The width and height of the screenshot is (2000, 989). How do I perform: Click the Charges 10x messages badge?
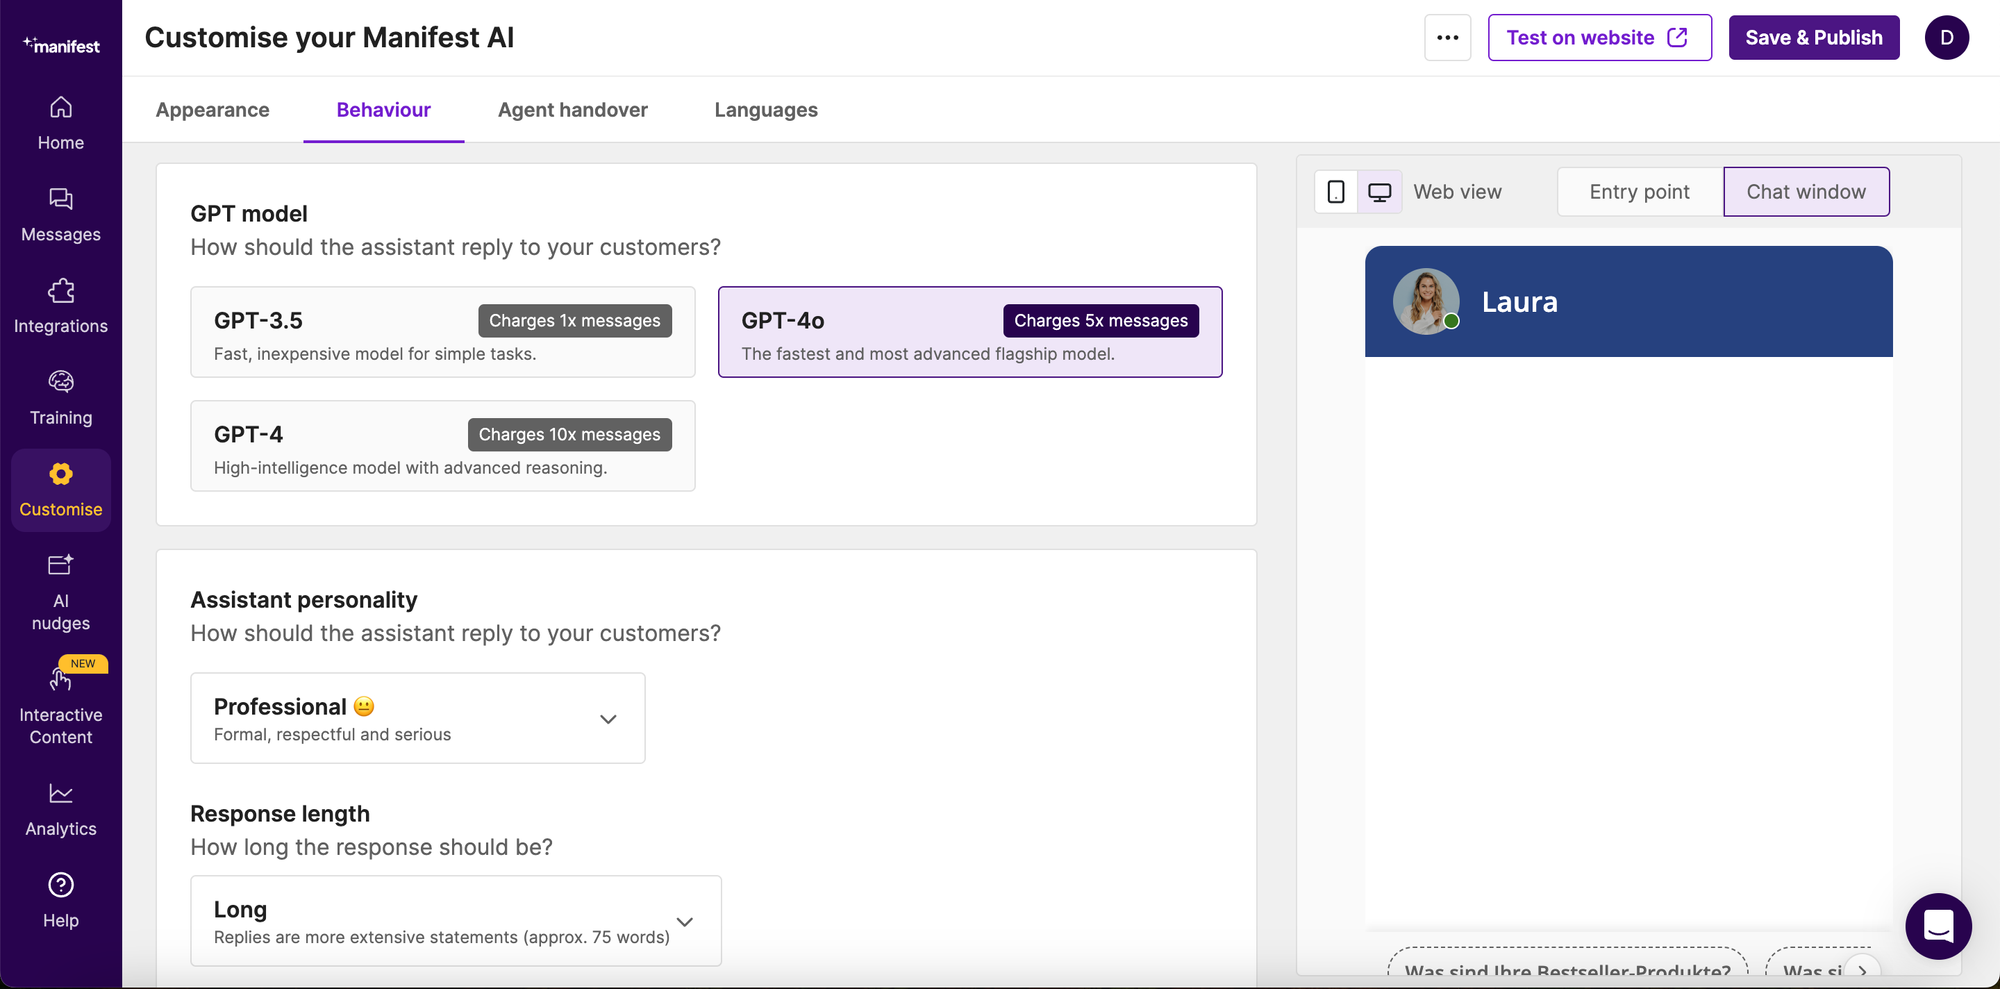click(570, 435)
